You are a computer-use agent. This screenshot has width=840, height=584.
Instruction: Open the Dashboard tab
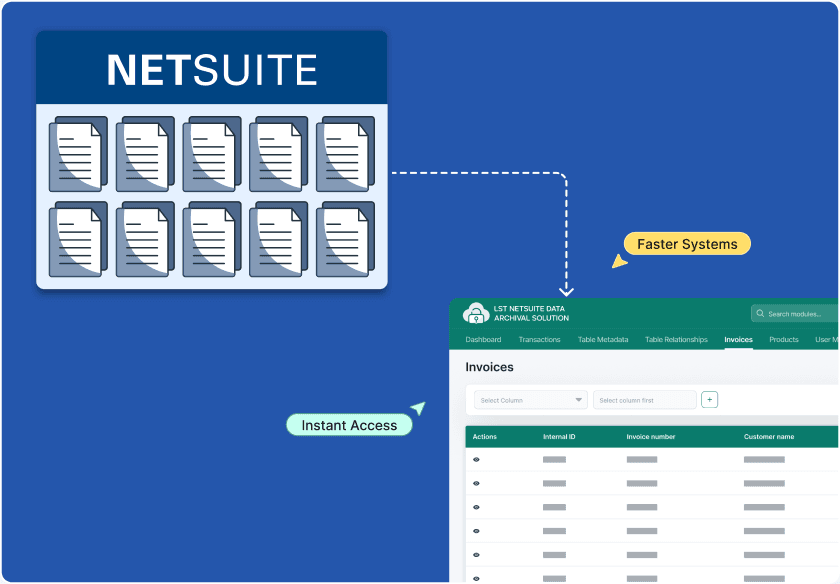pyautogui.click(x=483, y=340)
